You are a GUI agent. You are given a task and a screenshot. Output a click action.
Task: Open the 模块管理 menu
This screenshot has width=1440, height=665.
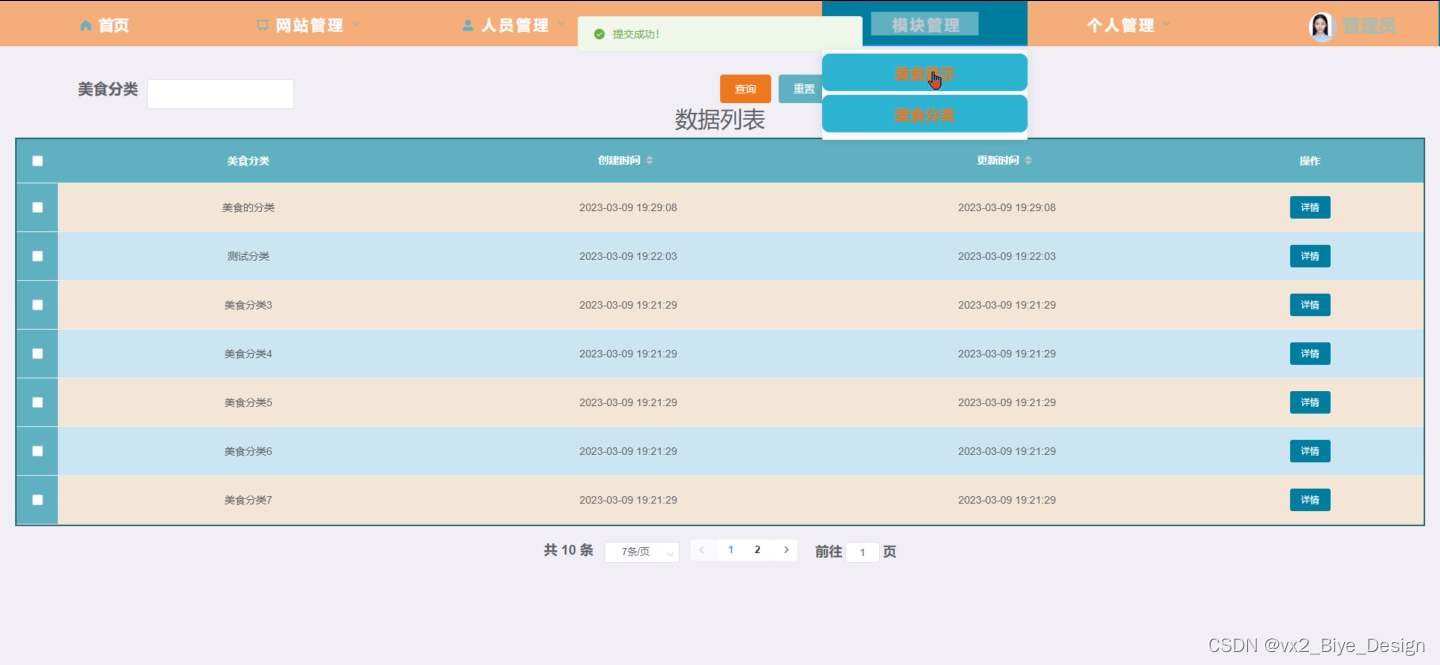coord(925,25)
